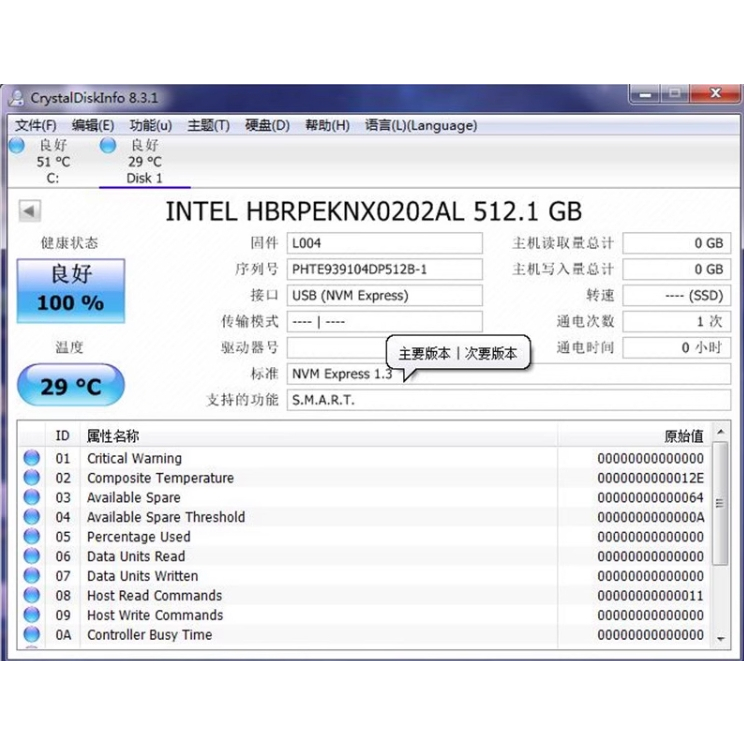Open the 文件(F) menu
The image size is (744, 744).
[35, 125]
